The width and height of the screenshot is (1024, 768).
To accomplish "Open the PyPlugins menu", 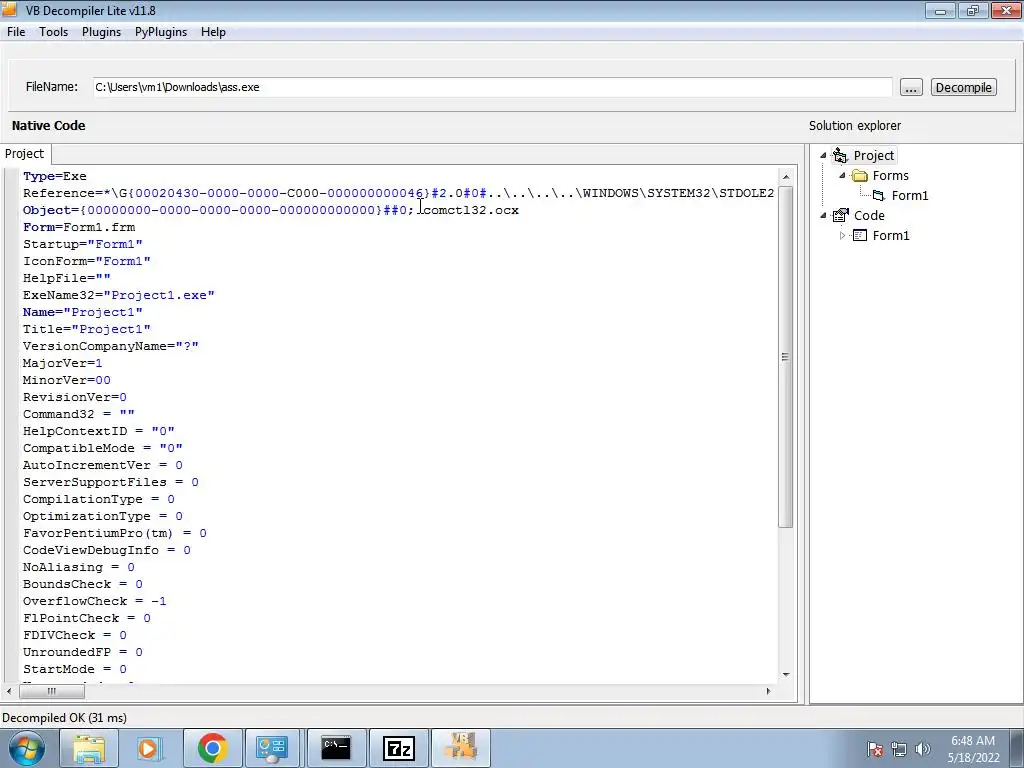I will 161,32.
